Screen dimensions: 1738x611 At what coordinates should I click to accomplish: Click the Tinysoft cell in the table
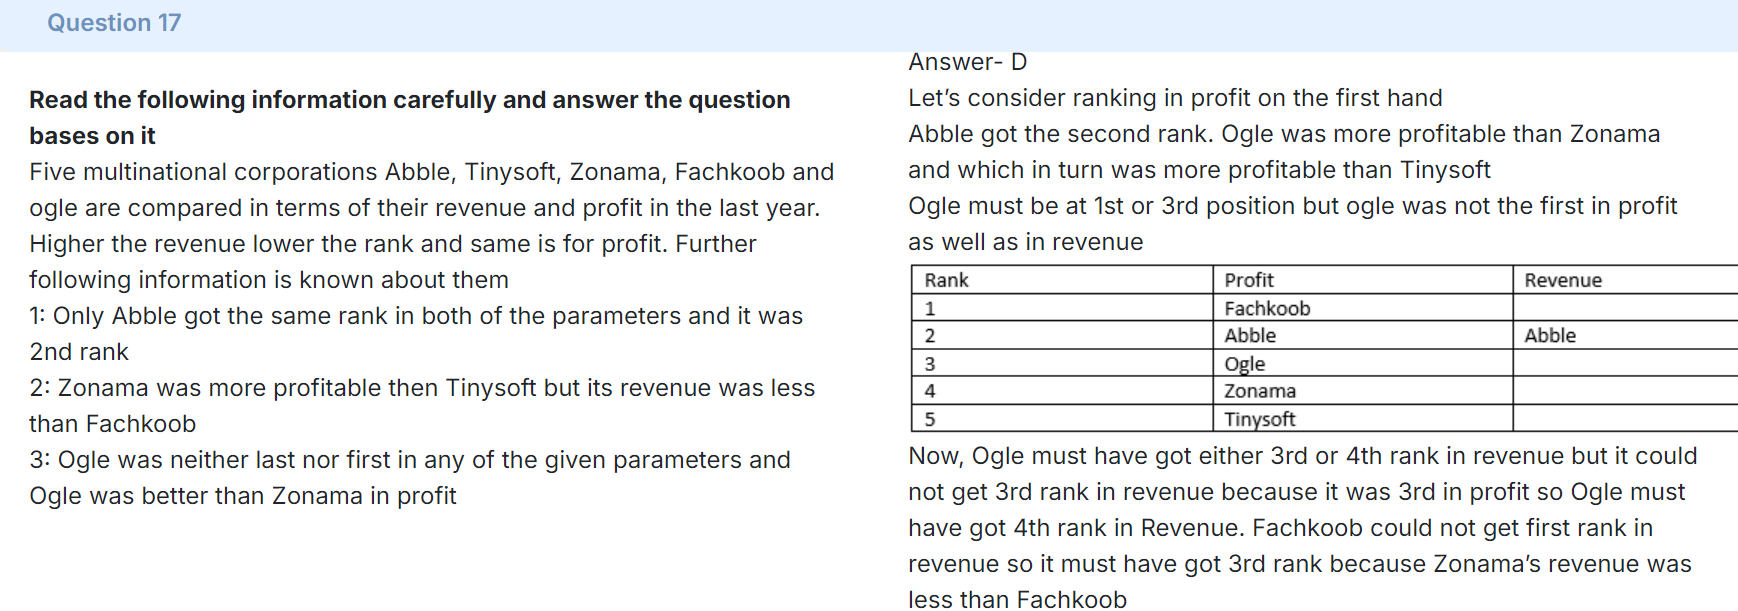click(1363, 419)
